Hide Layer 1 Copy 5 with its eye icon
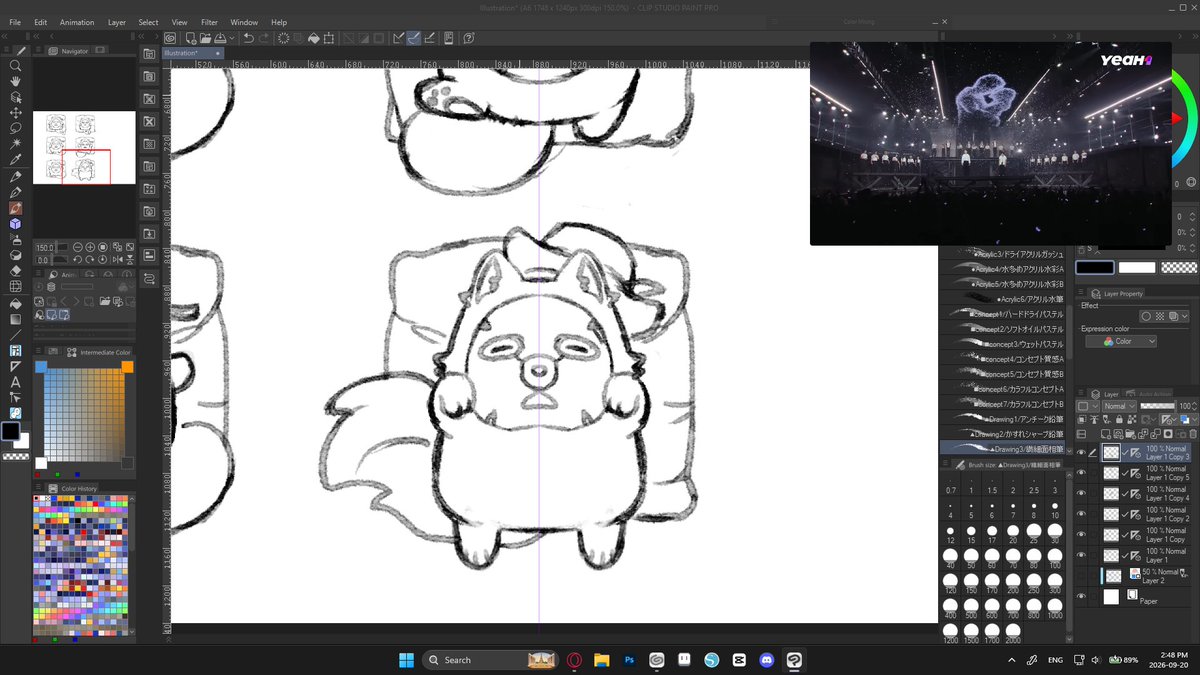Image resolution: width=1200 pixels, height=675 pixels. pyautogui.click(x=1081, y=473)
